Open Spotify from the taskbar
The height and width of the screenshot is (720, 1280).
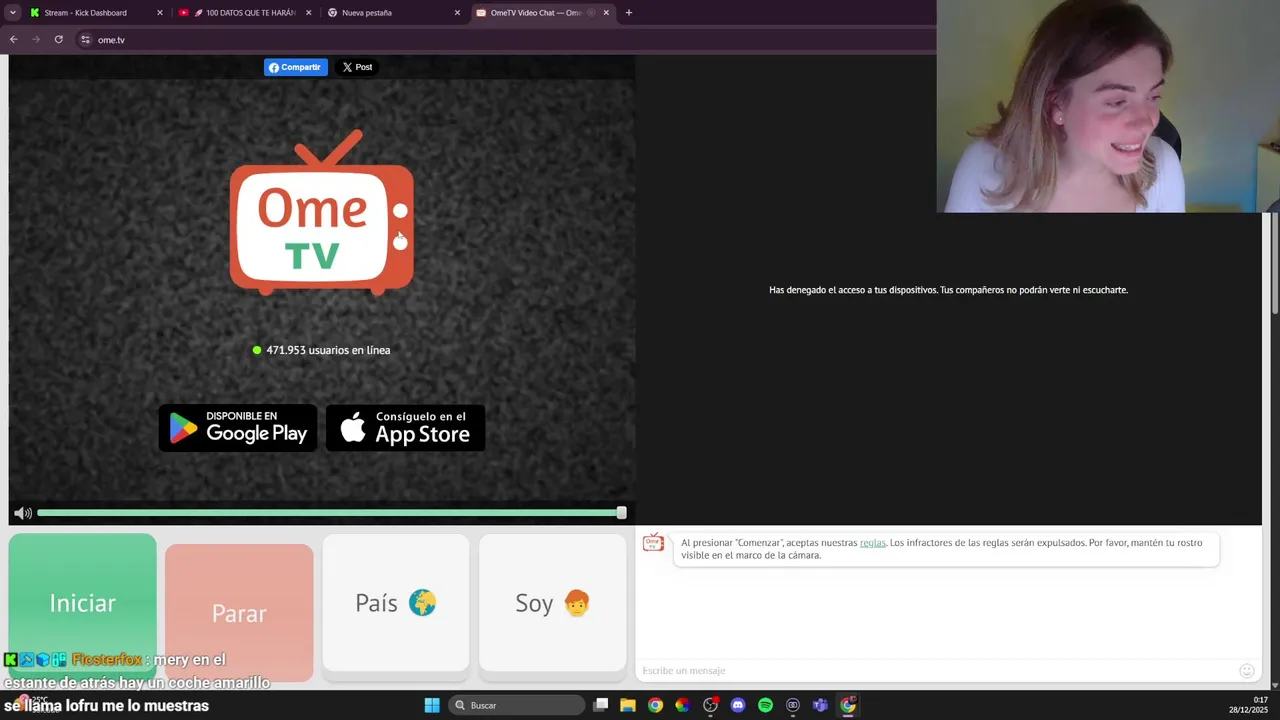765,705
